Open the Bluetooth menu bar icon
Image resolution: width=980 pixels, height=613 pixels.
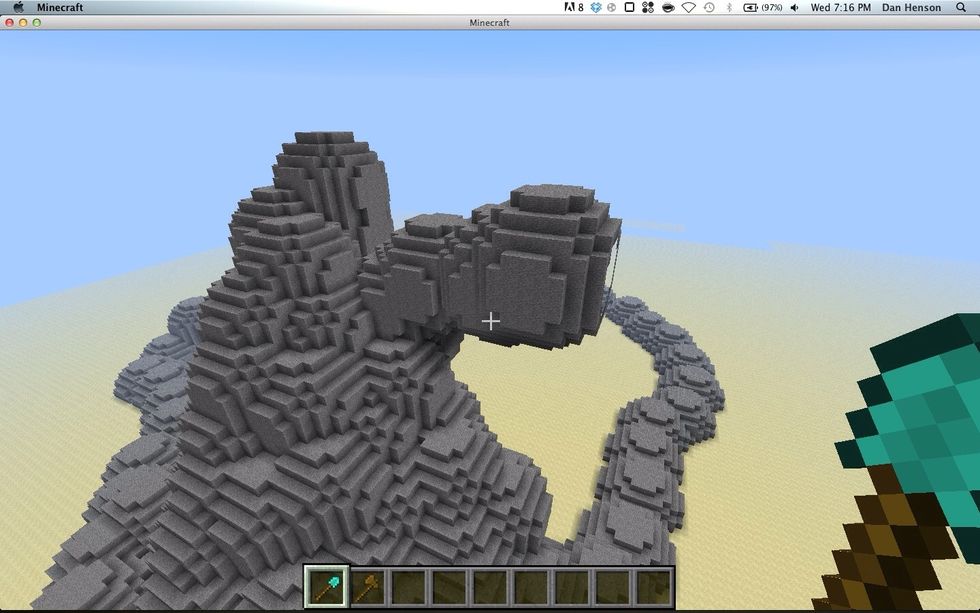(728, 7)
